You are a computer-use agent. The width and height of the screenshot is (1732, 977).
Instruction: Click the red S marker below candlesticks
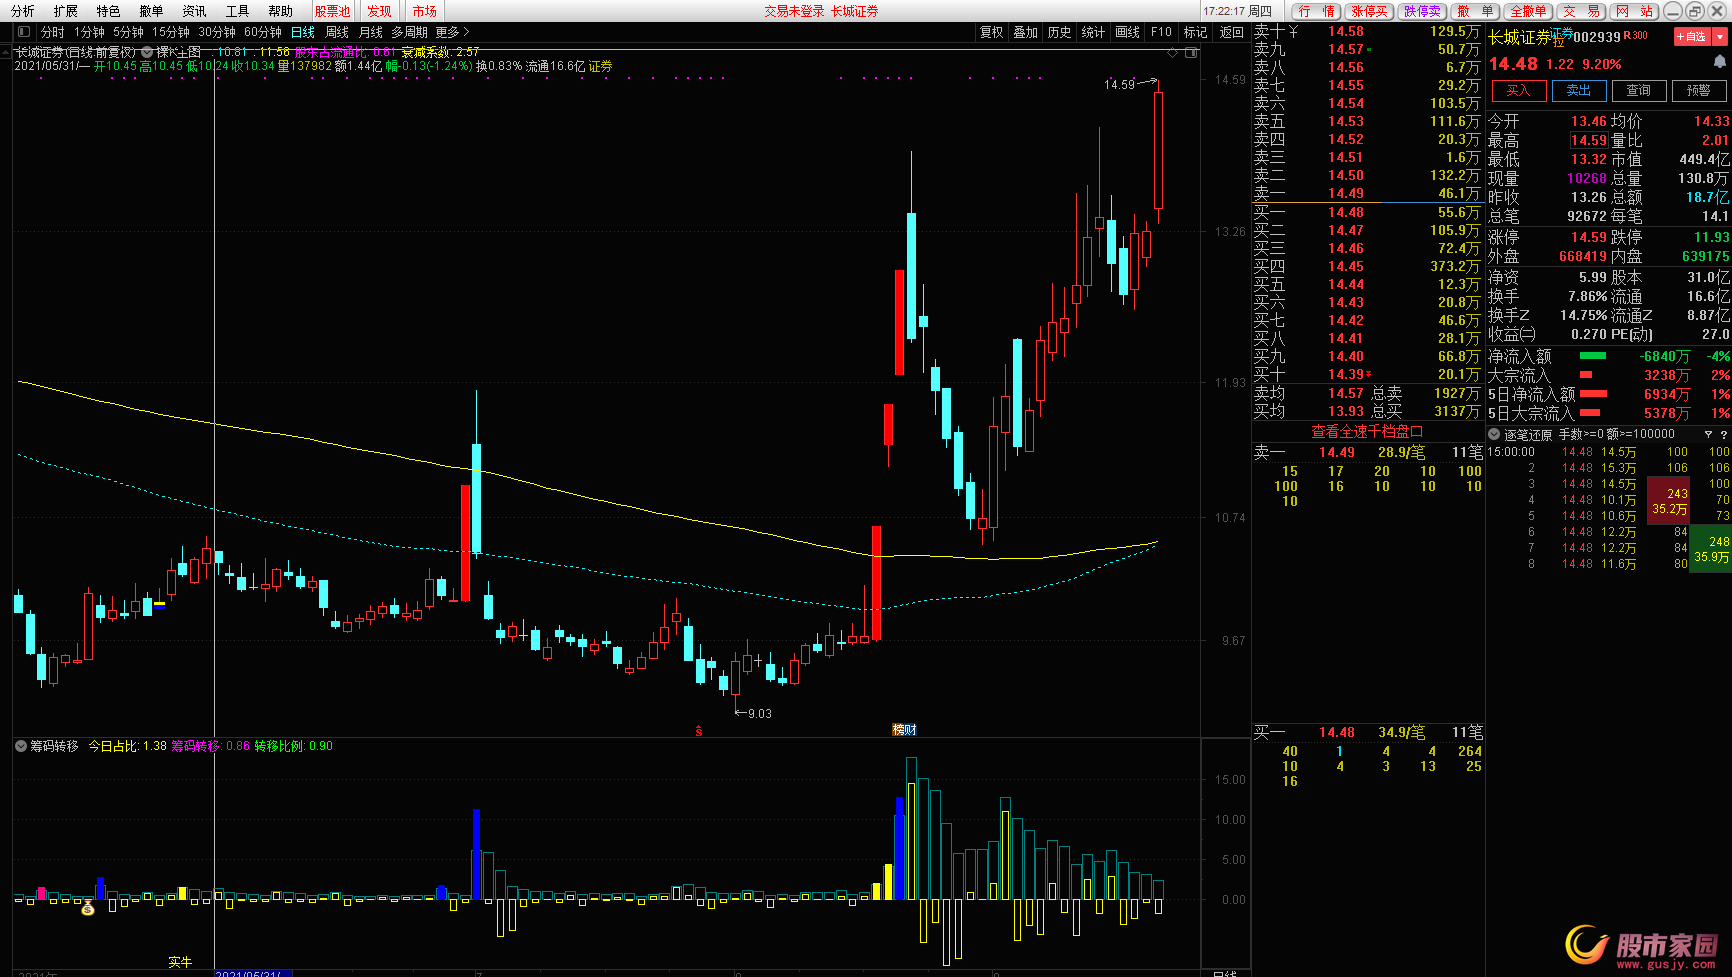[x=698, y=731]
